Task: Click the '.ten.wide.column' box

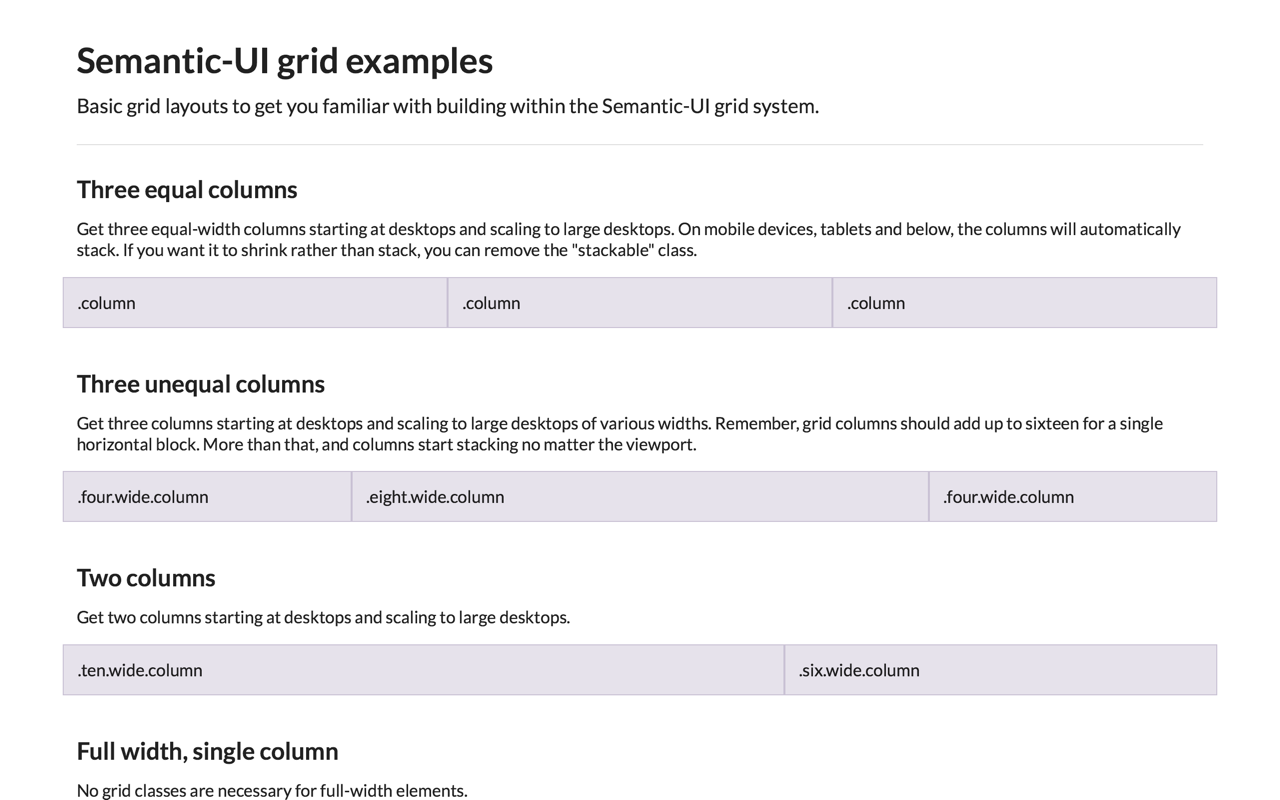Action: 423,670
